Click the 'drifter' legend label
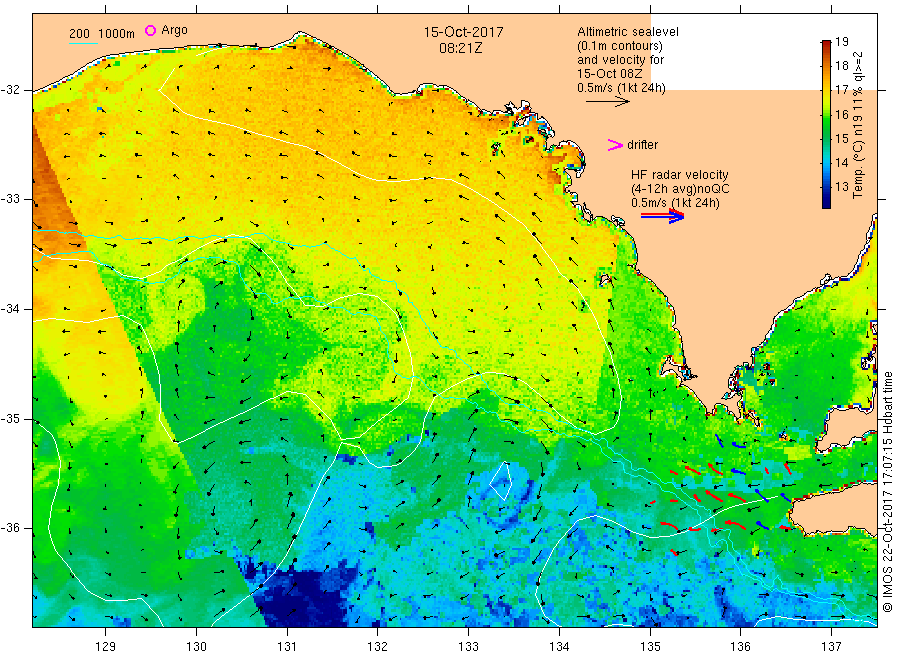Image resolution: width=900 pixels, height=660 pixels. click(x=642, y=145)
